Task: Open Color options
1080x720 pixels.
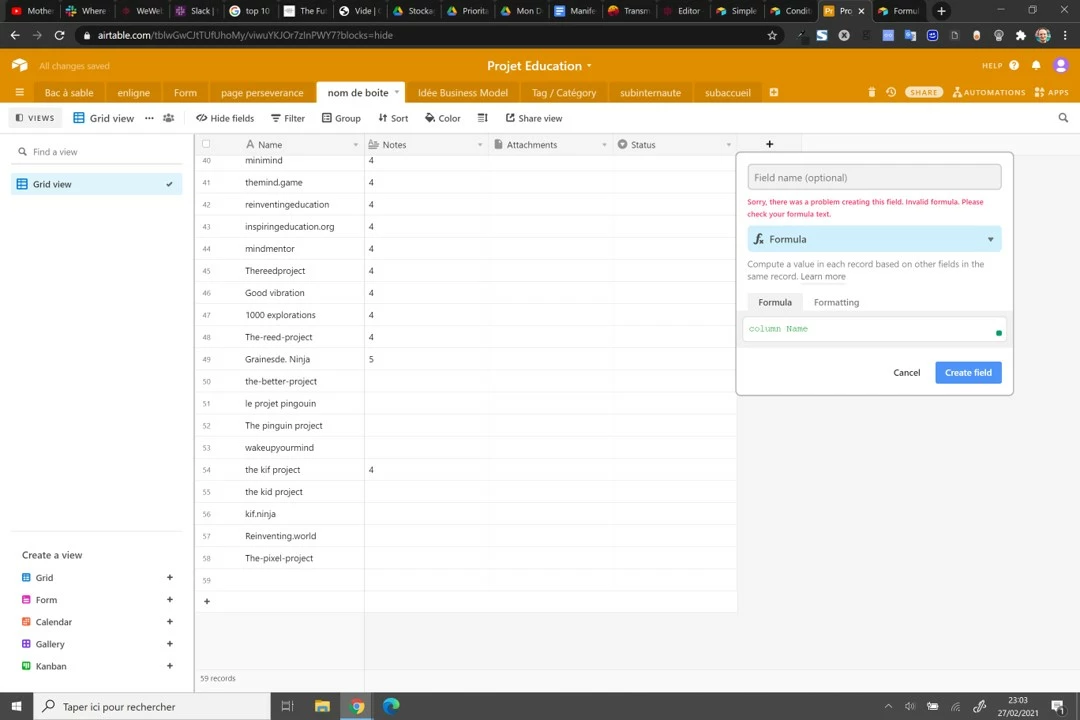Action: (x=442, y=118)
